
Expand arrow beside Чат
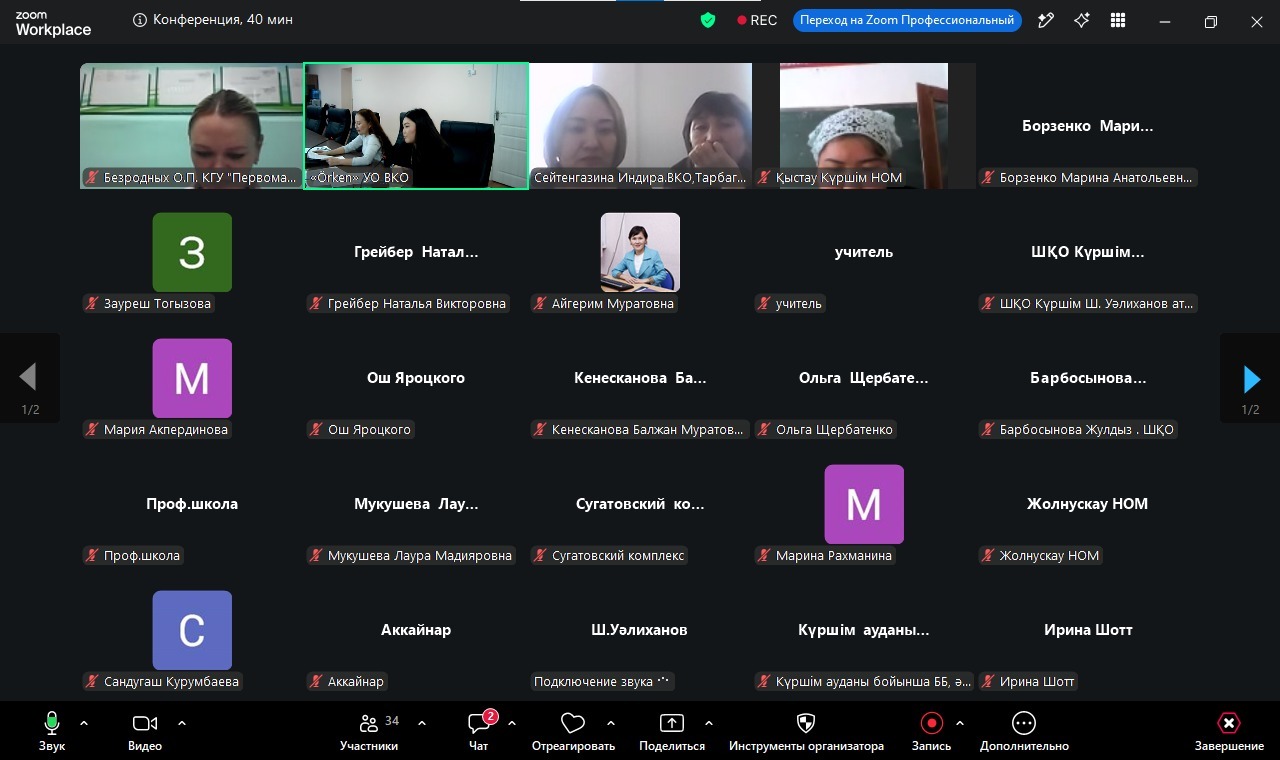512,722
